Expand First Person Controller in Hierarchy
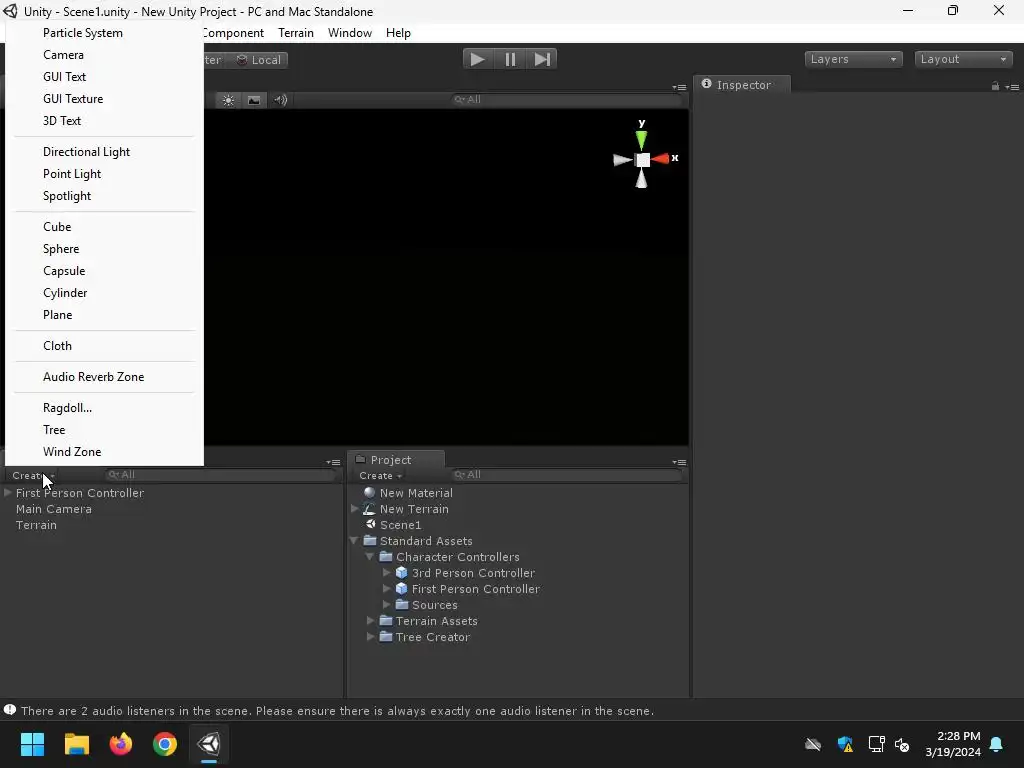This screenshot has width=1024, height=768. (8, 493)
